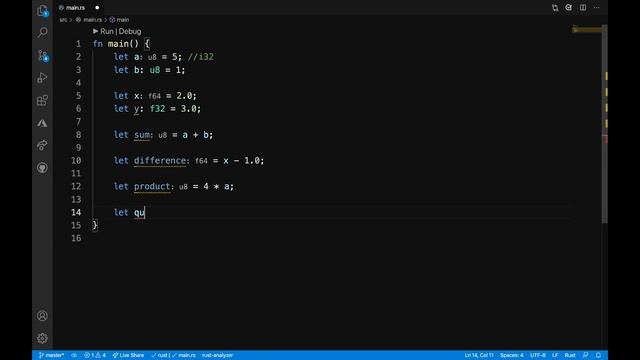Click line number 14 in the gutter
The image size is (640, 360).
pyautogui.click(x=76, y=212)
